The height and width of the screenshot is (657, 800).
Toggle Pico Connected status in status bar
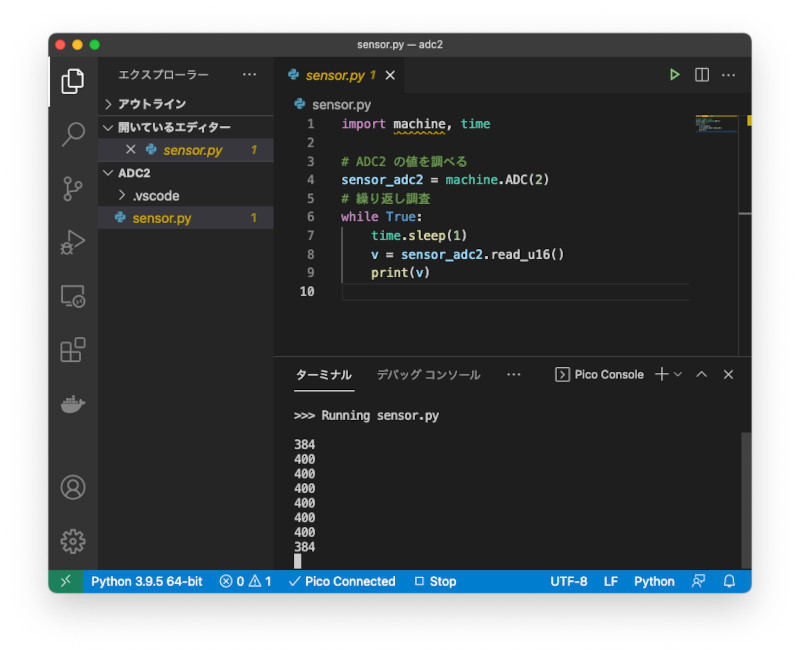click(341, 581)
